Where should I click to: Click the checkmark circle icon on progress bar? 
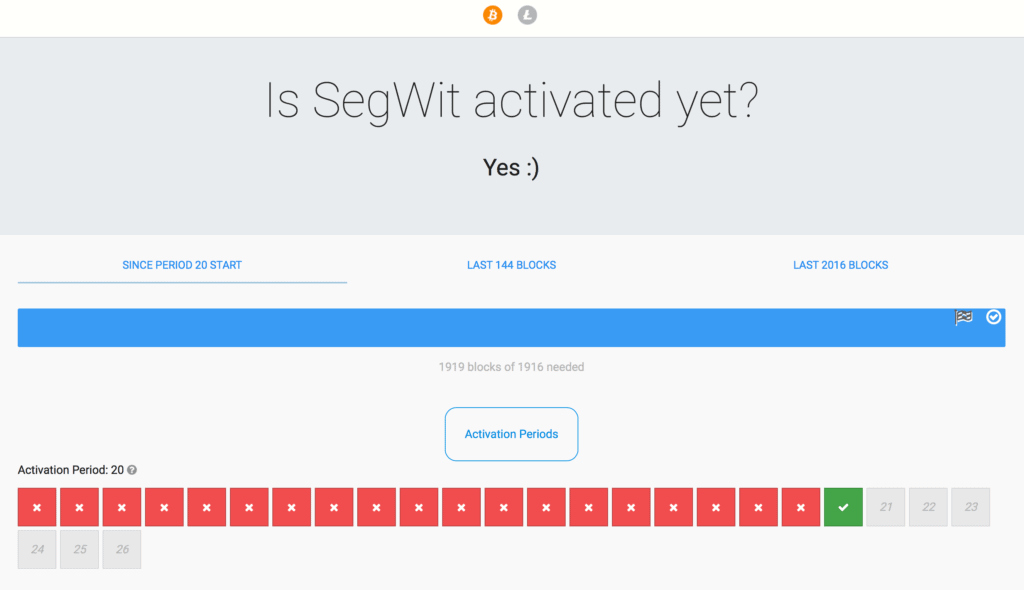point(993,317)
